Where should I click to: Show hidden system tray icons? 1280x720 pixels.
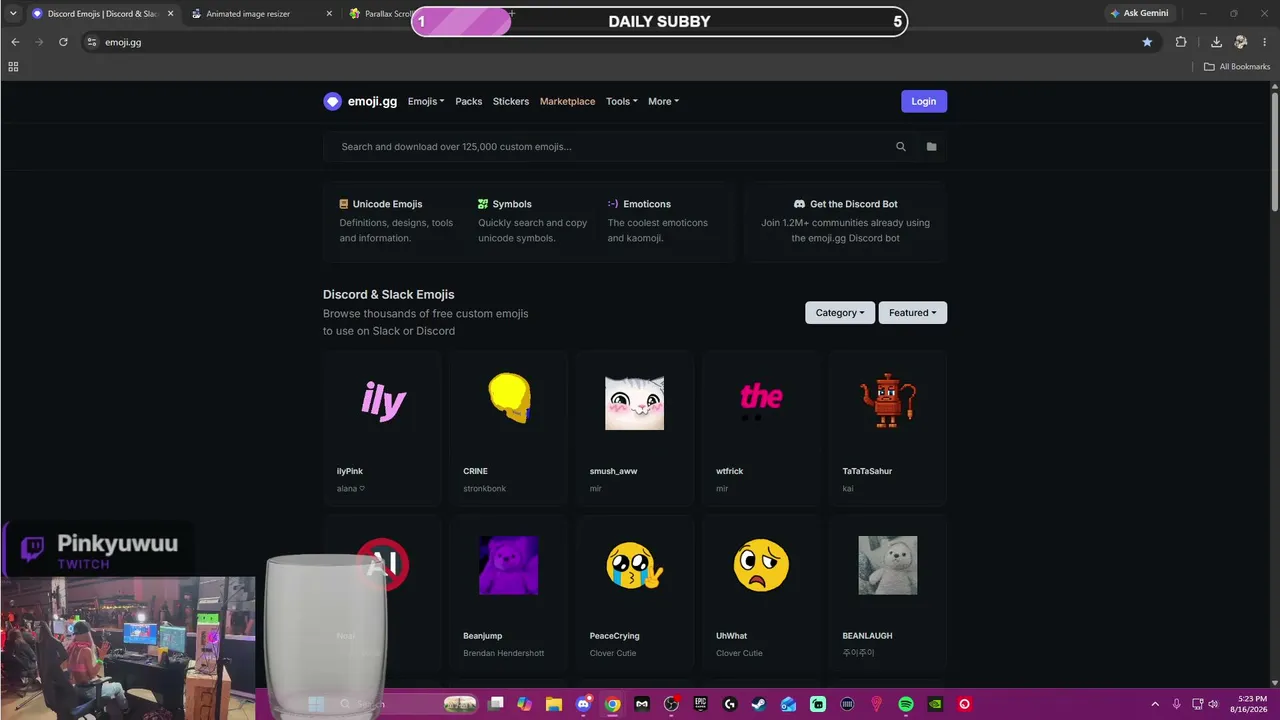pyautogui.click(x=1155, y=704)
